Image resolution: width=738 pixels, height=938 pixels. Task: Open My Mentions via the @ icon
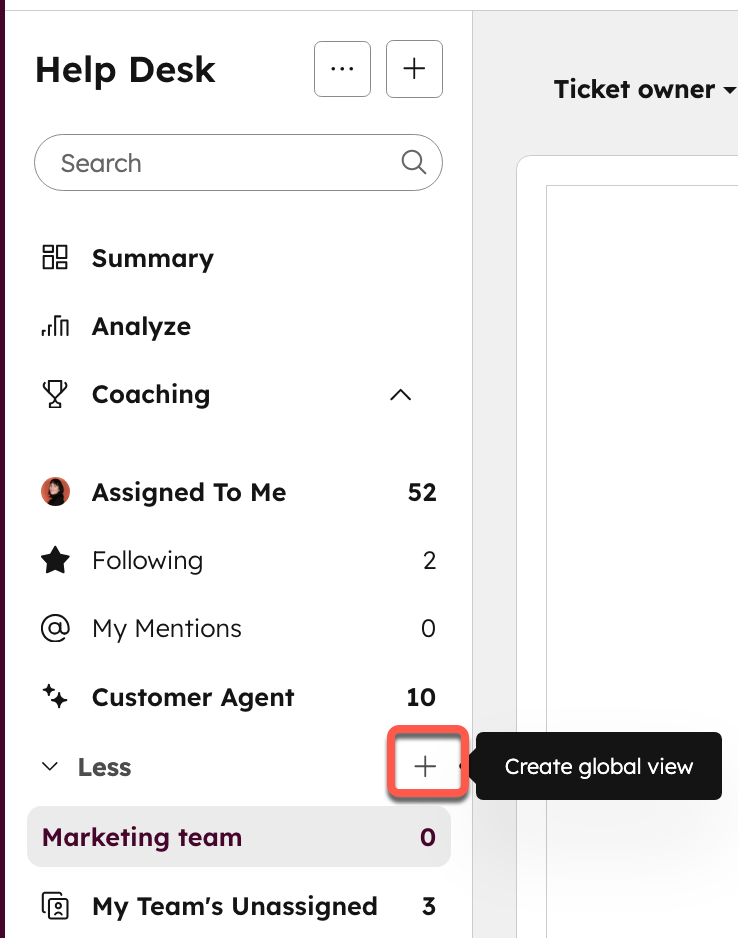(x=54, y=628)
